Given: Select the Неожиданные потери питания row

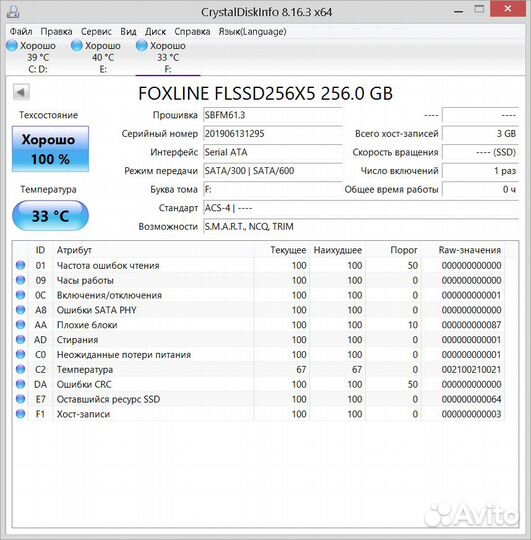Looking at the screenshot, I should click(x=260, y=354).
